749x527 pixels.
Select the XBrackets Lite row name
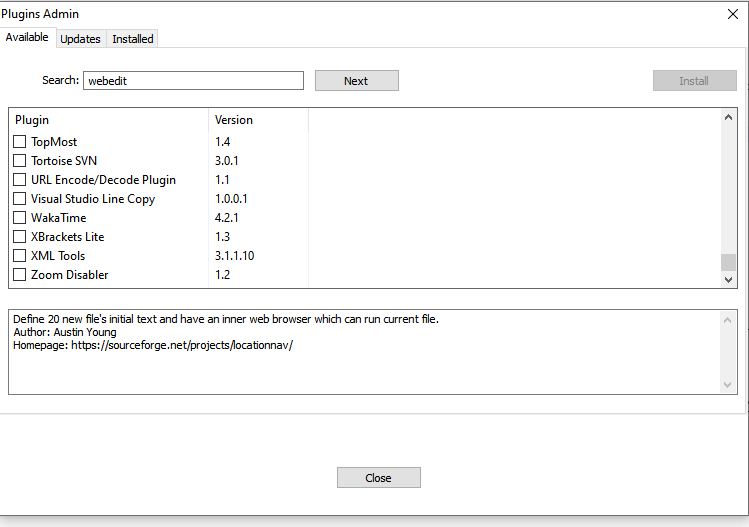point(68,237)
